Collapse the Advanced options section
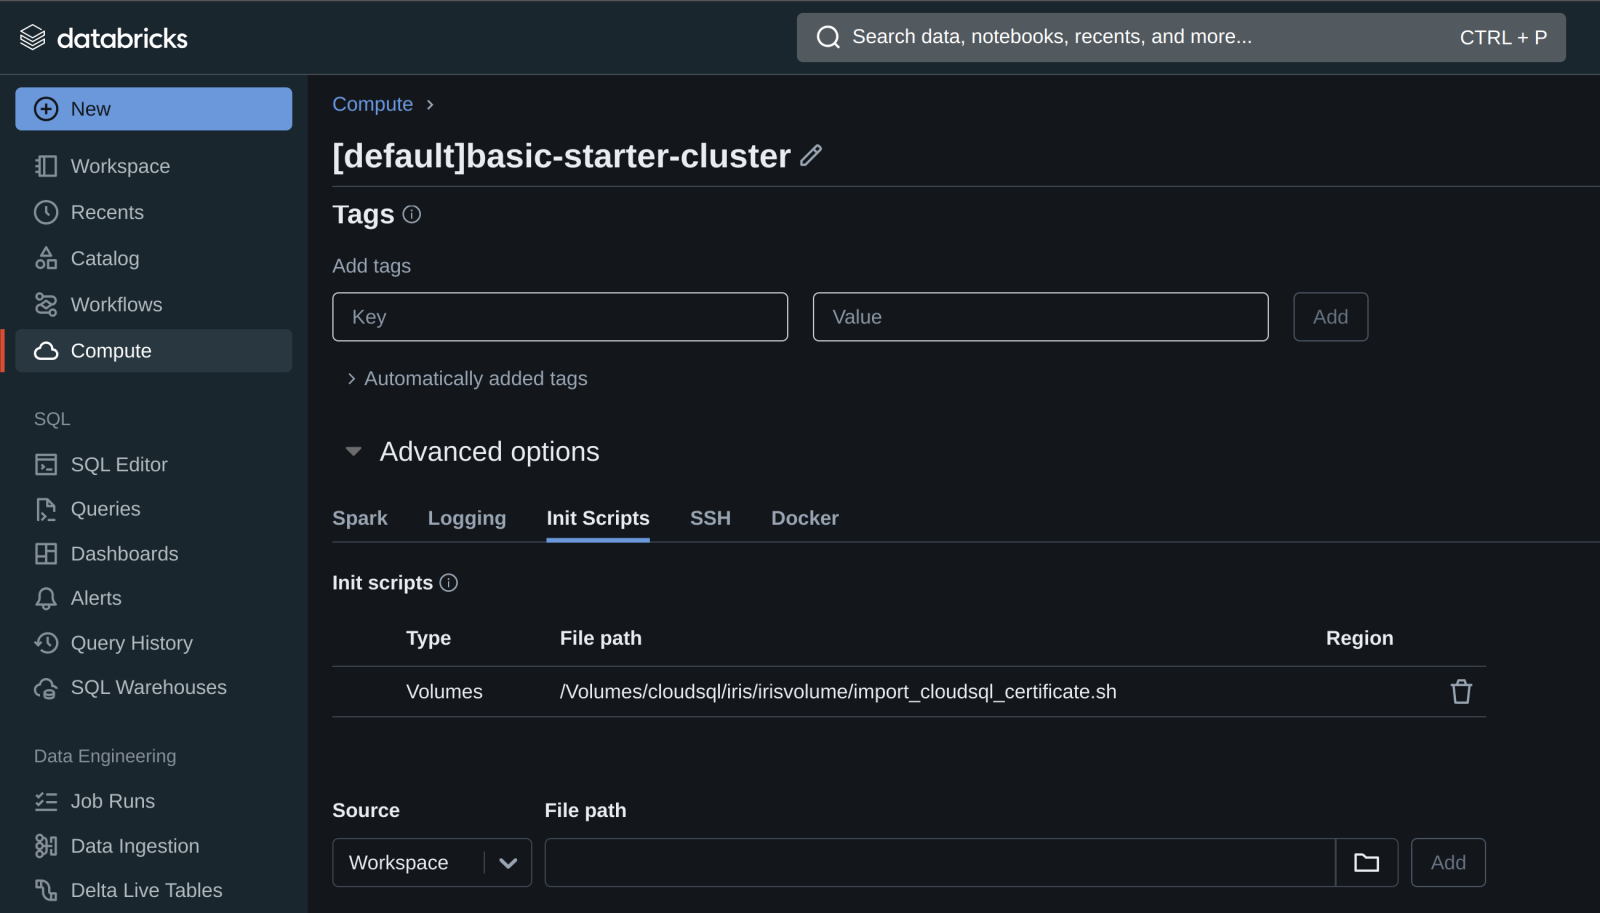 tap(353, 452)
